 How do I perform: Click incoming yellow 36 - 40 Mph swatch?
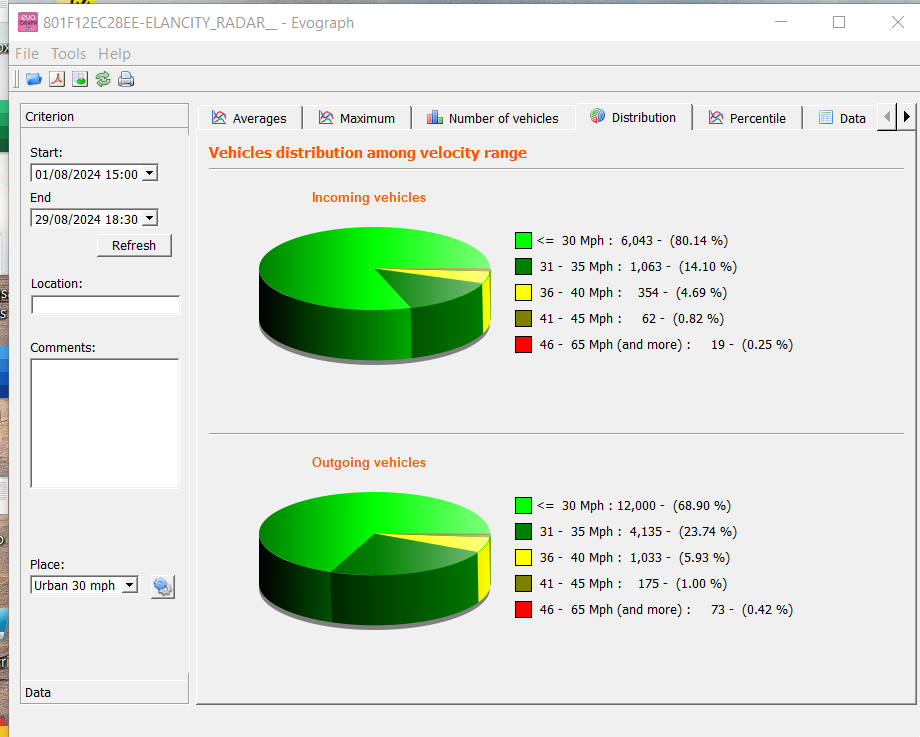coord(523,292)
